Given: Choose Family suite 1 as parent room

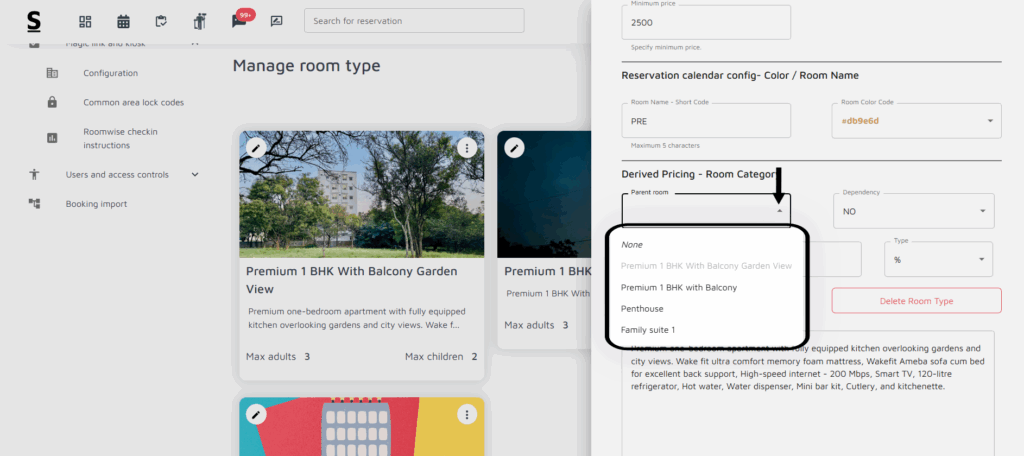Looking at the screenshot, I should (648, 330).
